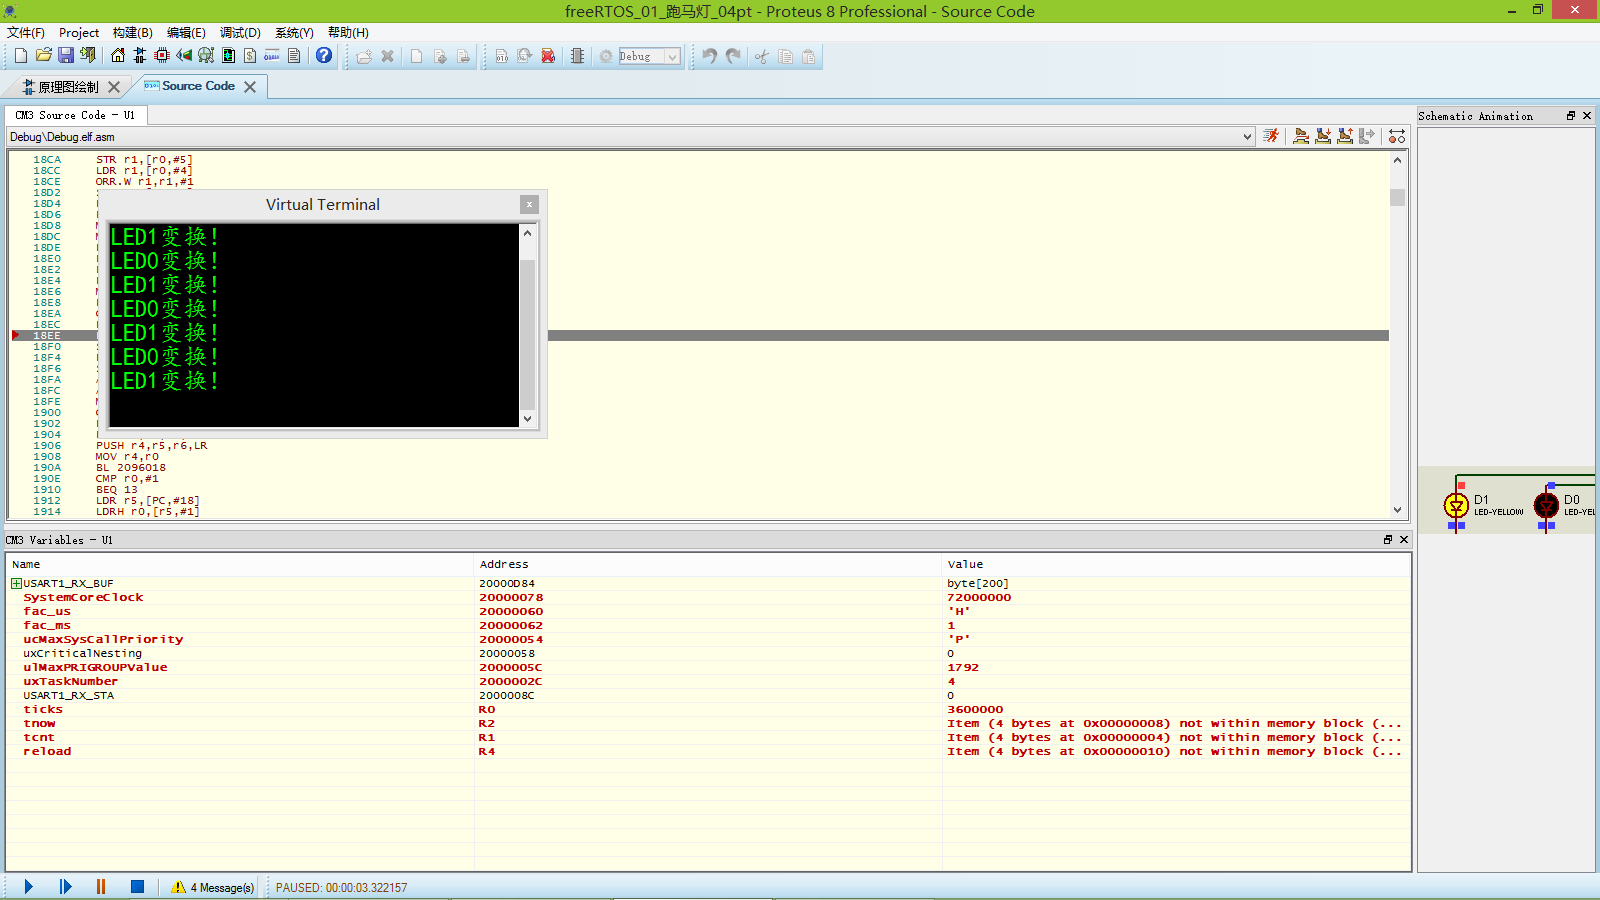
Task: Click the 4 Message(s) warning indicator
Action: [x=213, y=887]
